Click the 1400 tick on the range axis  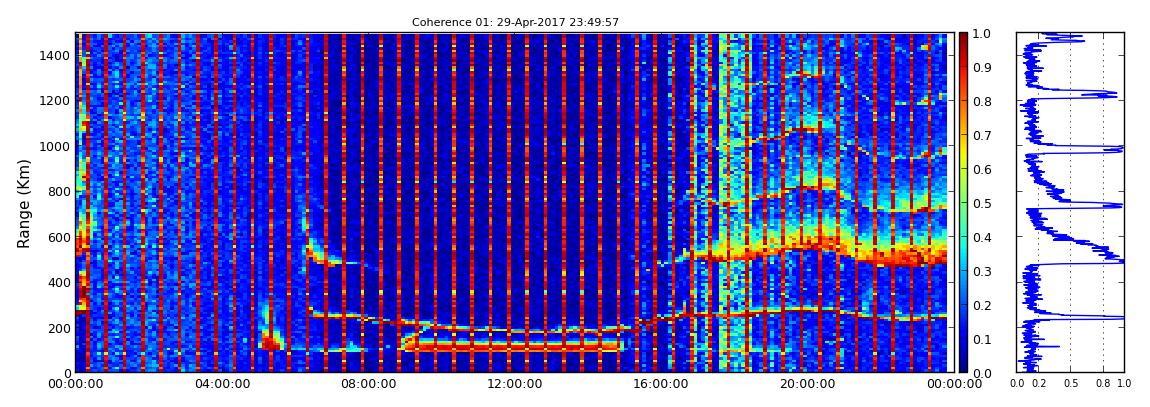click(x=56, y=56)
